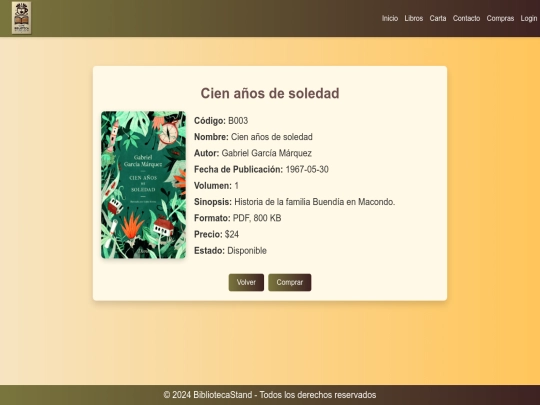Open the Carta menu item

click(438, 18)
